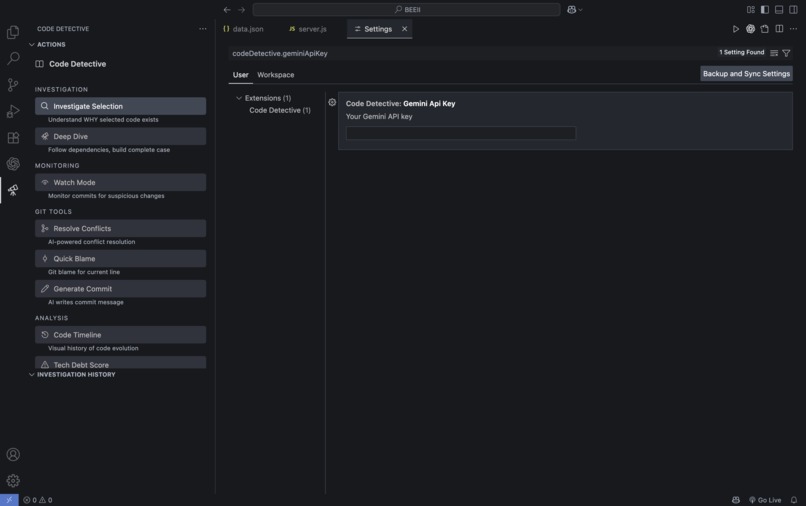
Task: Open the Source Control view
Action: tap(13, 84)
